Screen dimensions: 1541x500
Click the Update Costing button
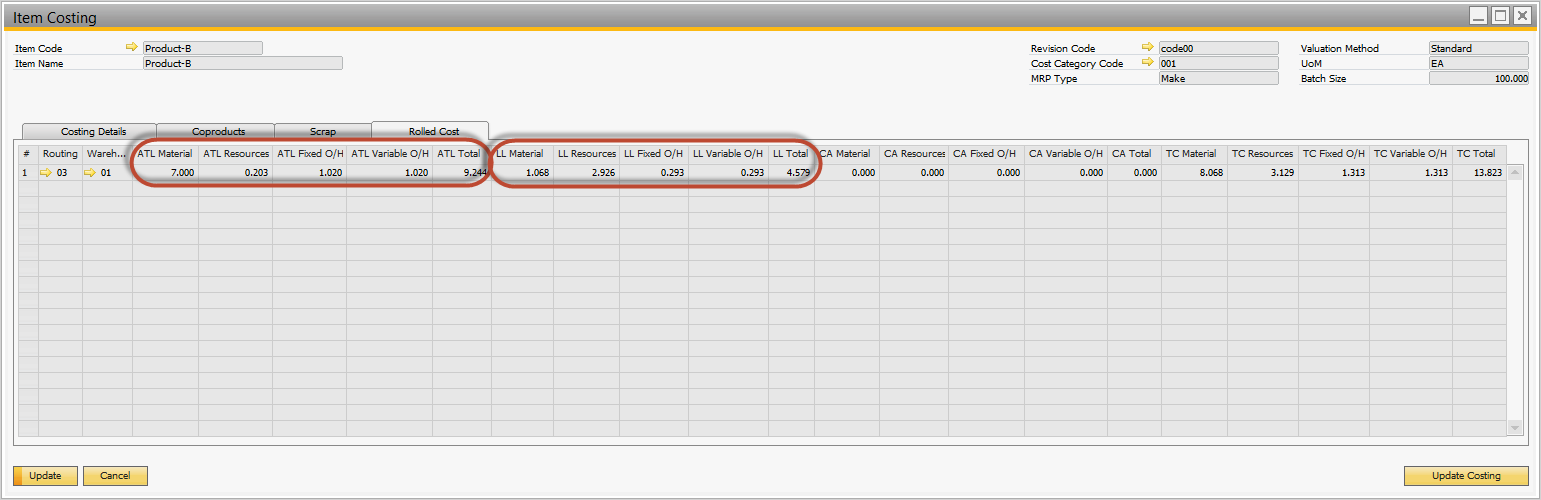tap(1466, 476)
